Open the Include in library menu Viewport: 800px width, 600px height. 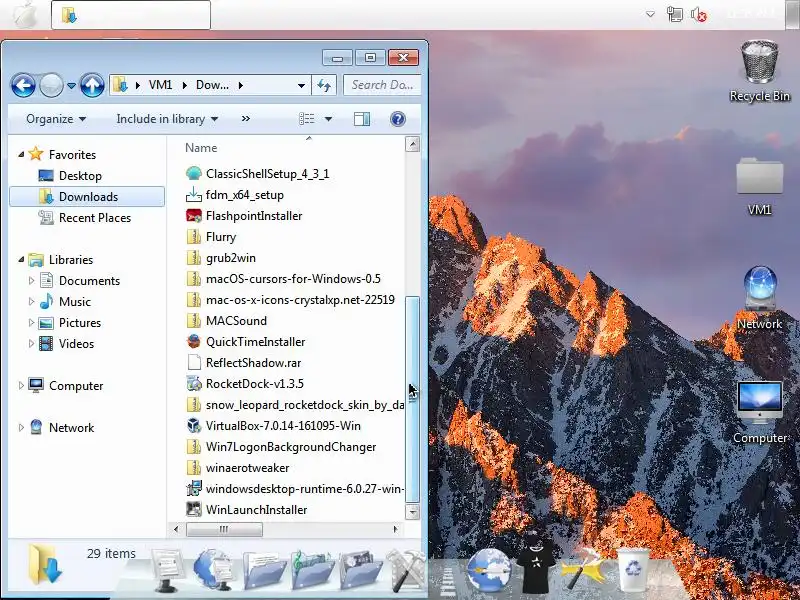167,119
